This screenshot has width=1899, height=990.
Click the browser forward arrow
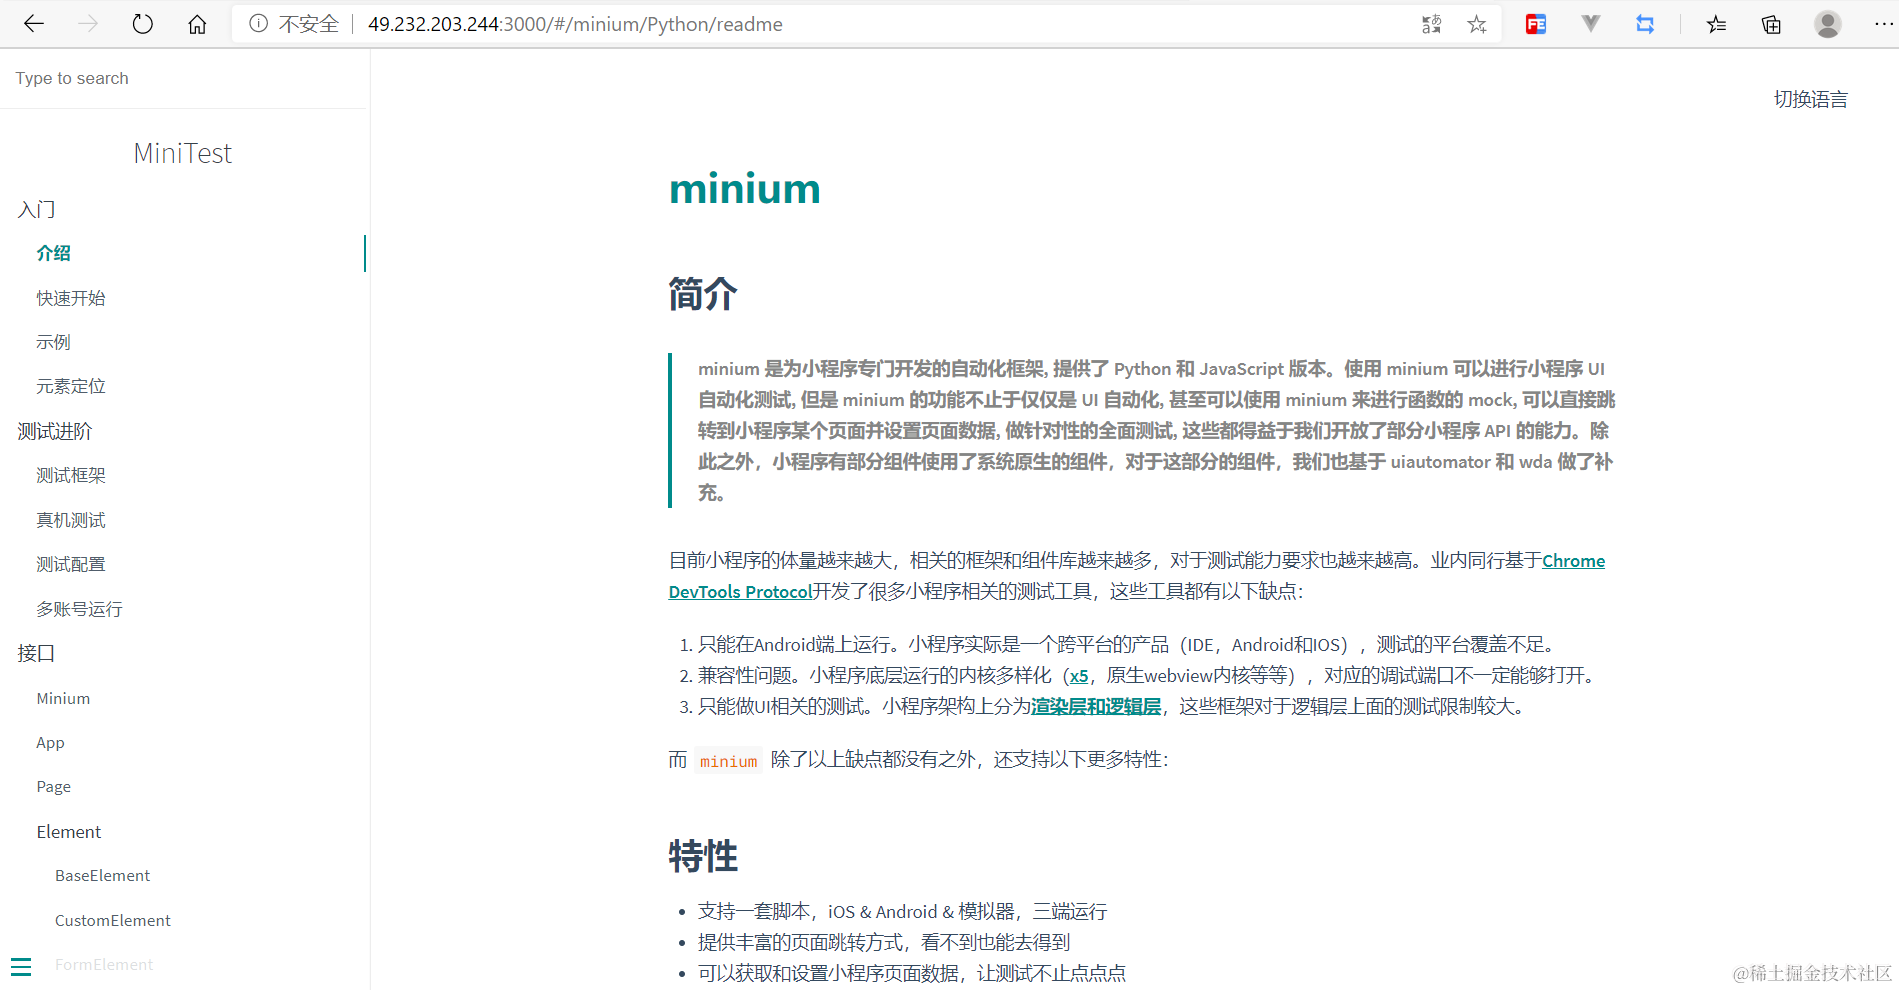click(x=88, y=24)
